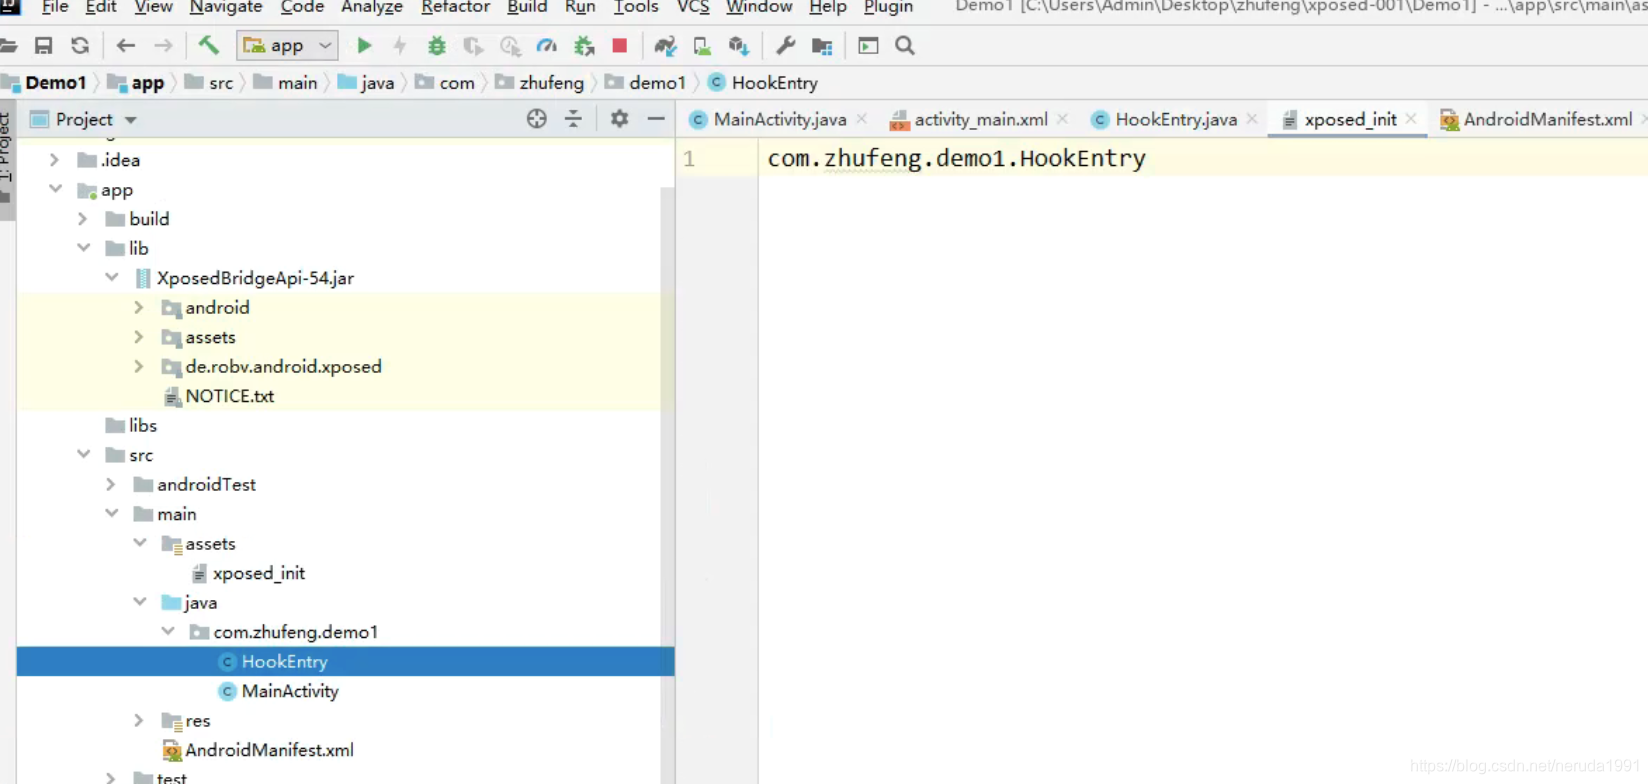Switch to the HookEntry.java tab
The height and width of the screenshot is (784, 1648).
tap(1164, 120)
